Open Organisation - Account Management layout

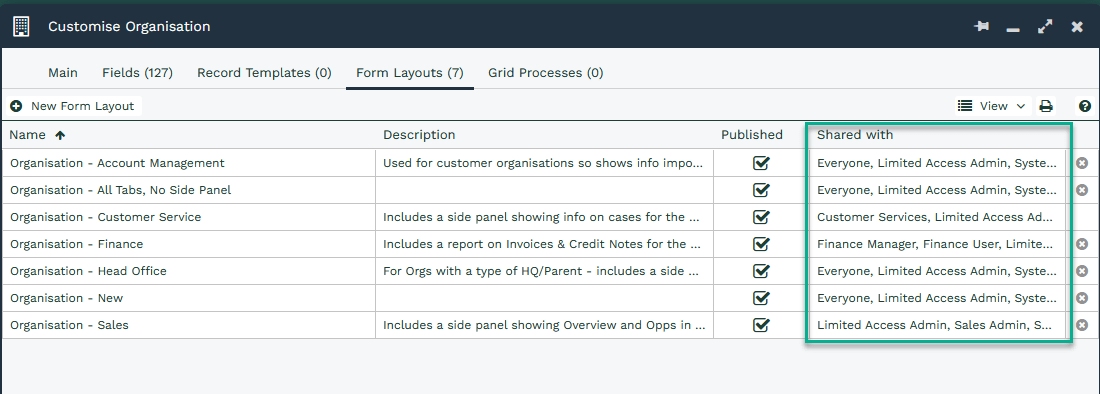click(x=117, y=163)
